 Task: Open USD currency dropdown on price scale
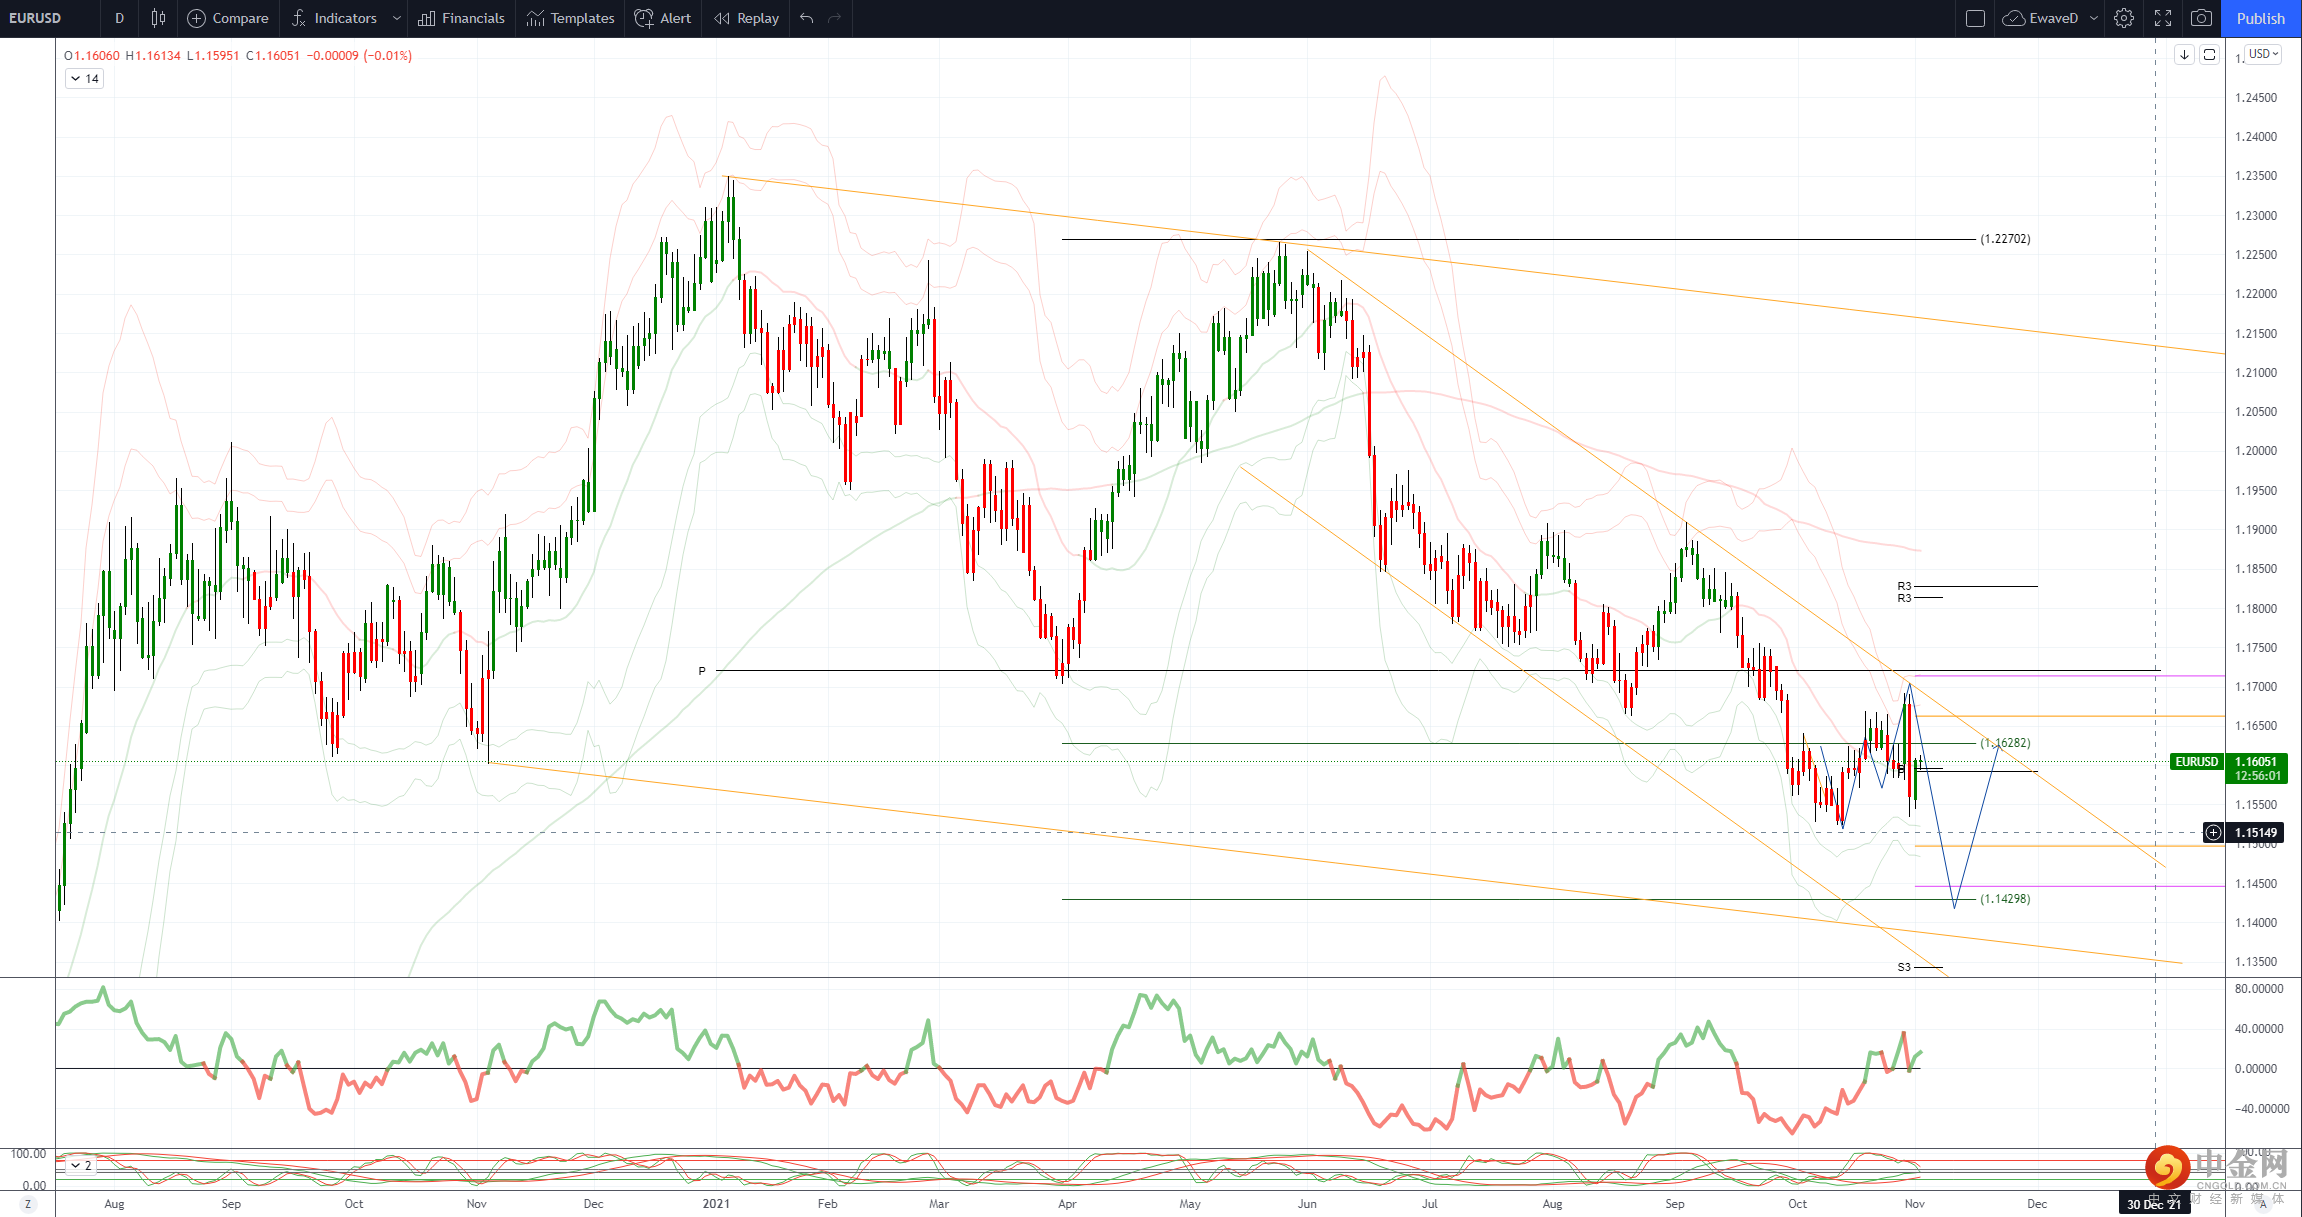[x=2263, y=54]
